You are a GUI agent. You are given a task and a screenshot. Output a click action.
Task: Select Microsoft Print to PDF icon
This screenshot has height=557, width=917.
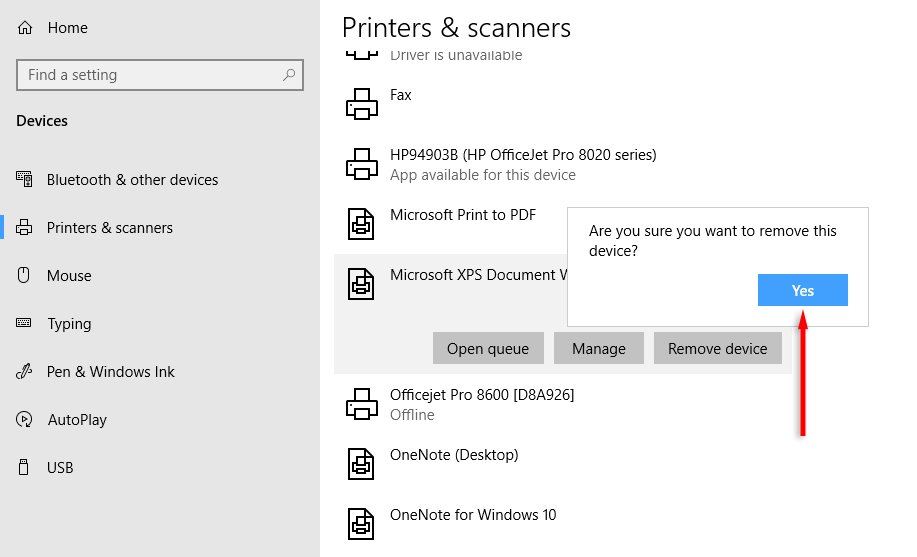tap(361, 223)
